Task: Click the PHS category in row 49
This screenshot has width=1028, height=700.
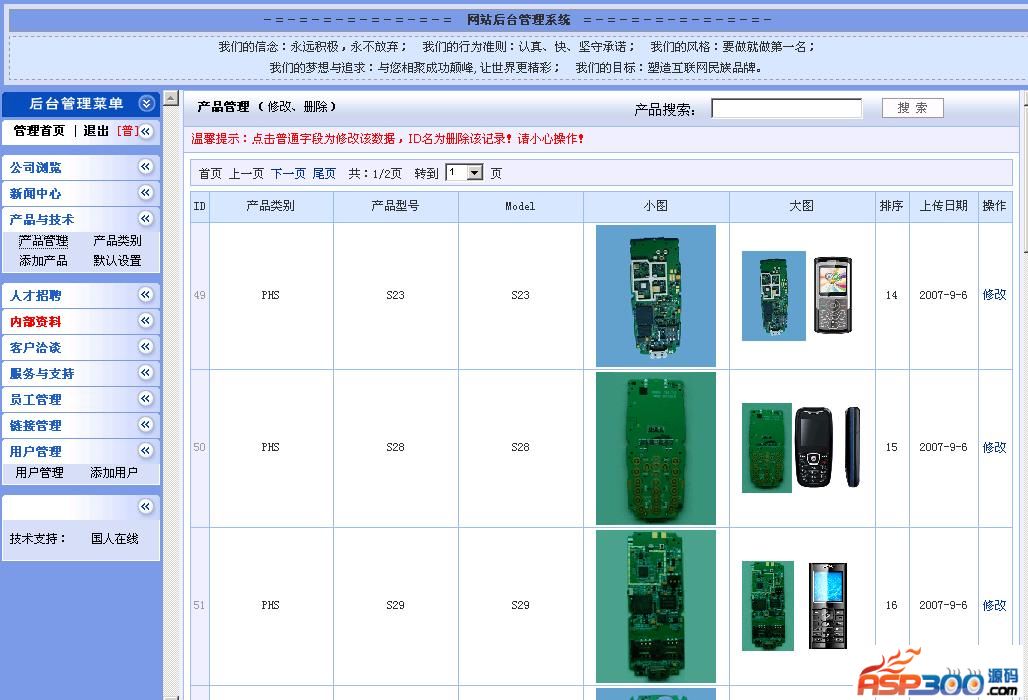Action: click(x=271, y=296)
